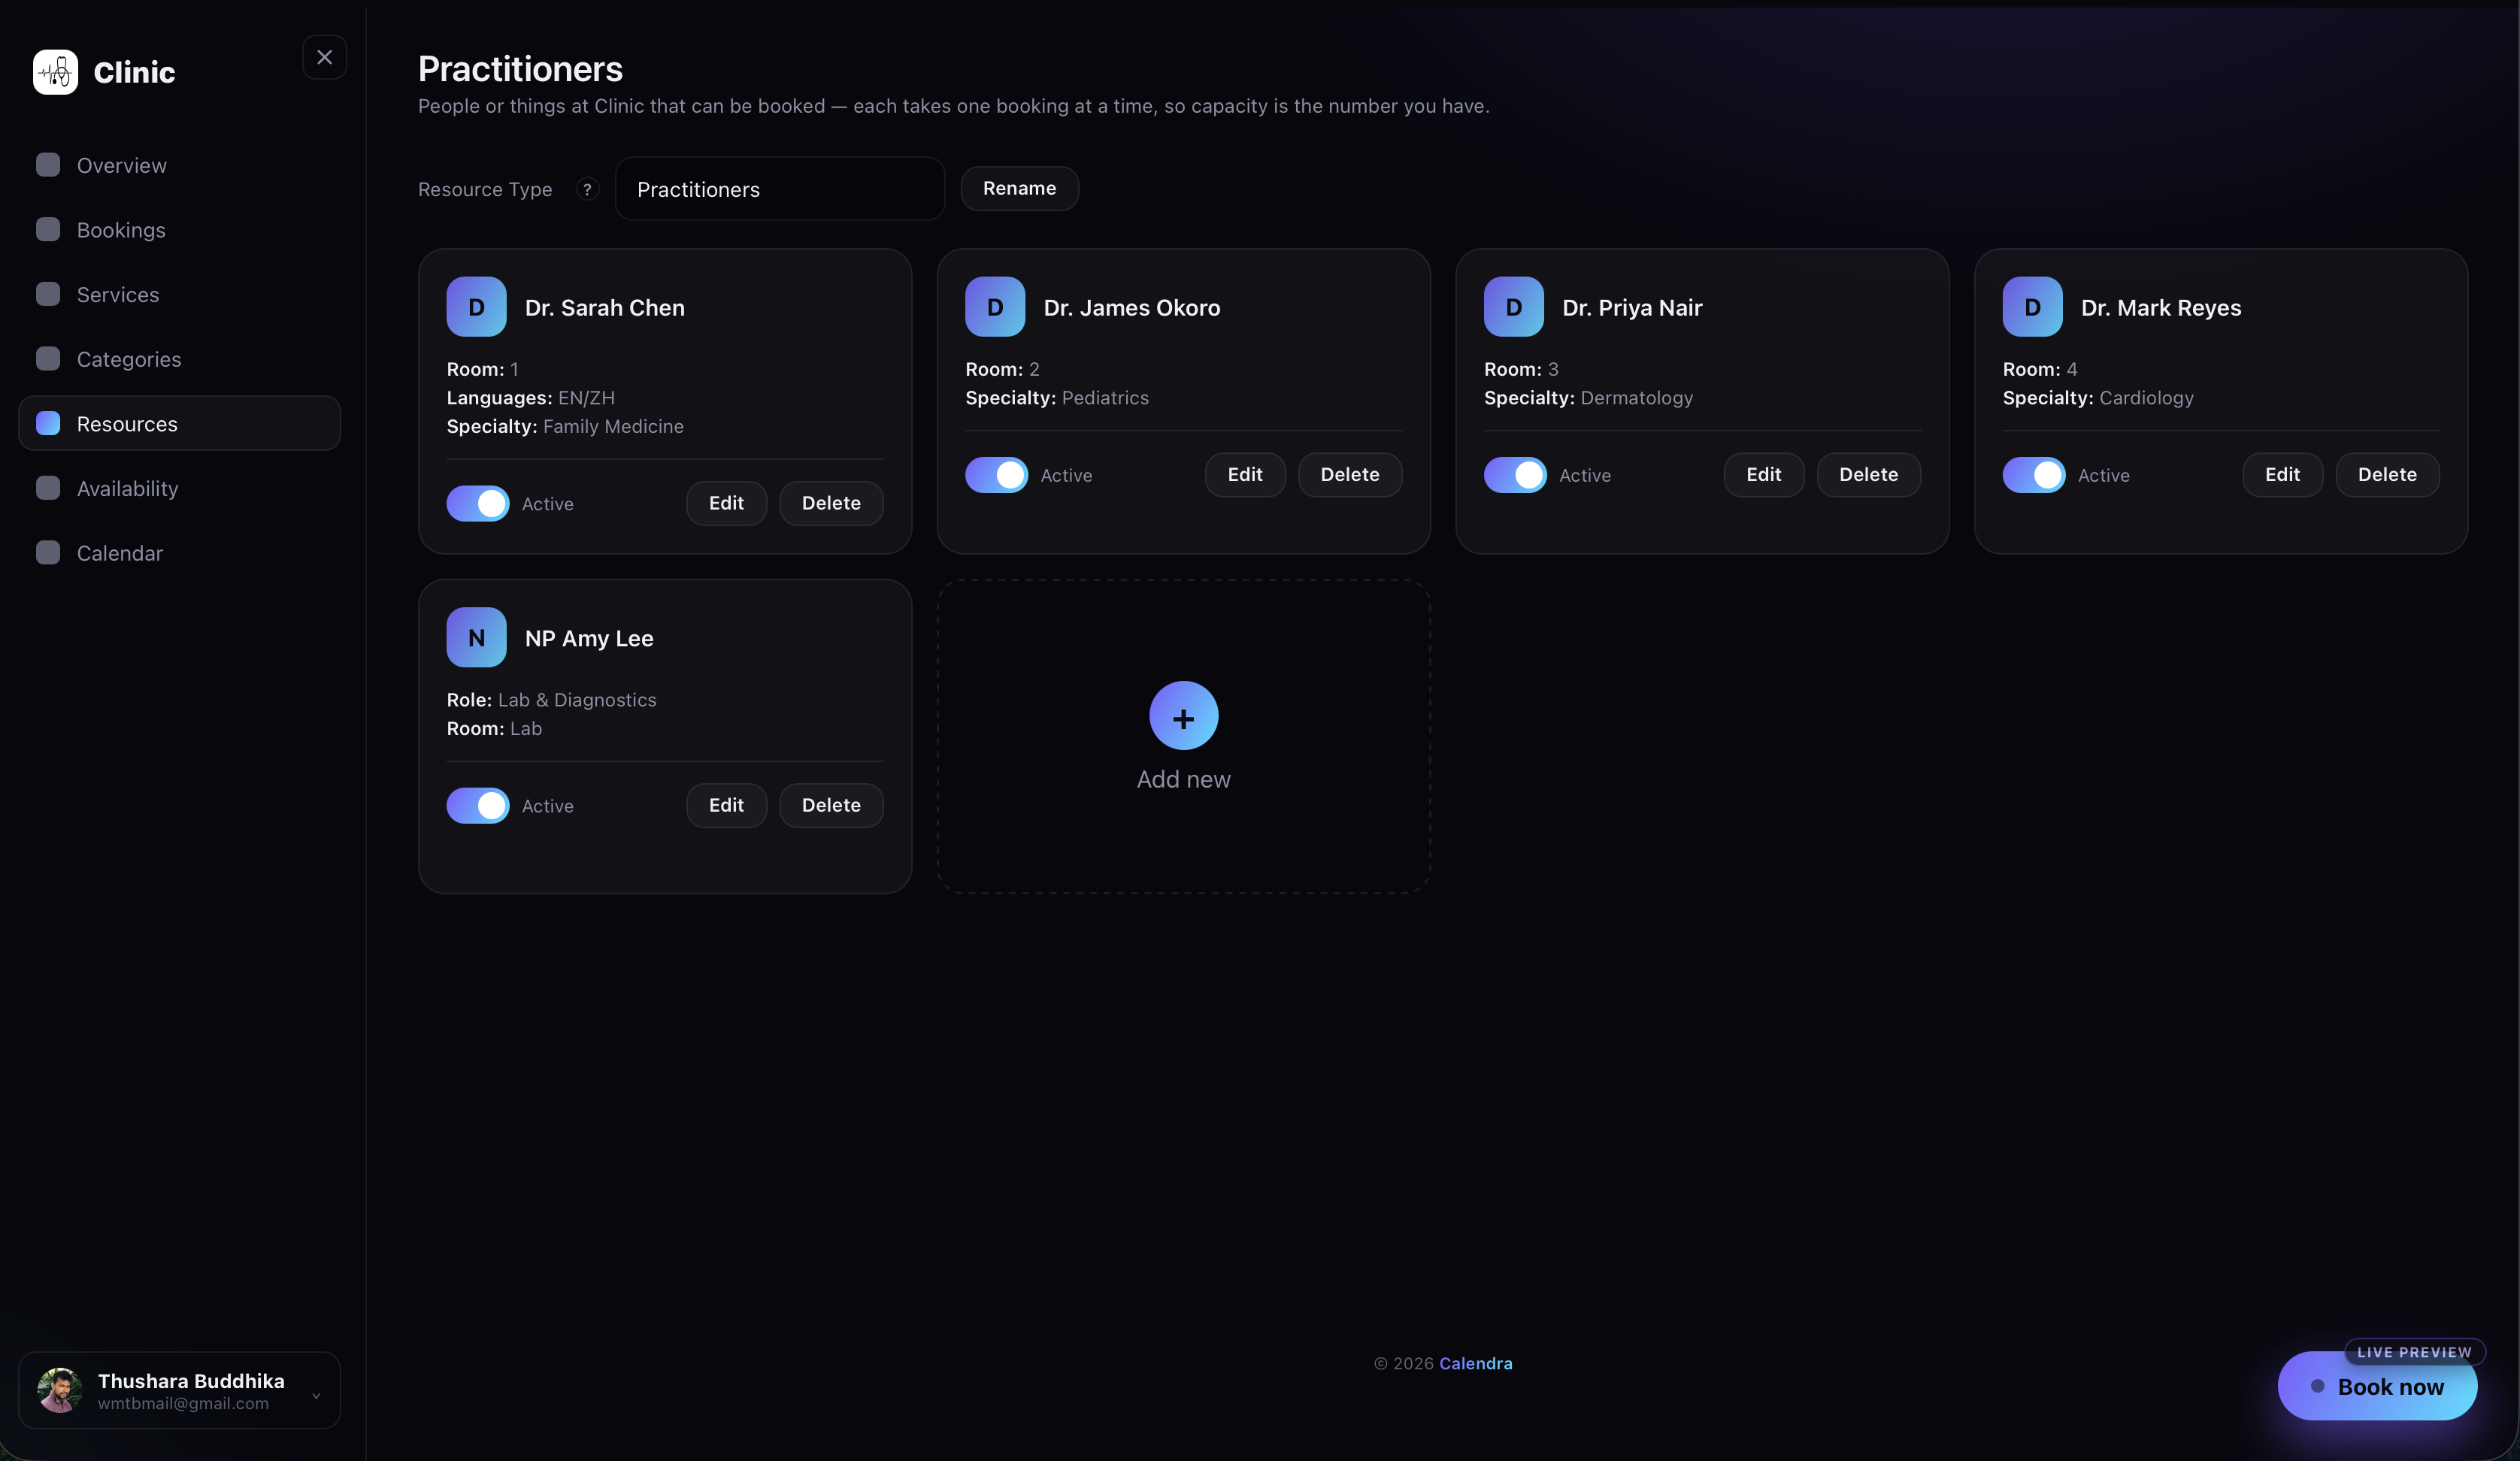Screen dimensions: 2520x1461
Task: Click the Categories sidebar icon
Action: tap(48, 359)
